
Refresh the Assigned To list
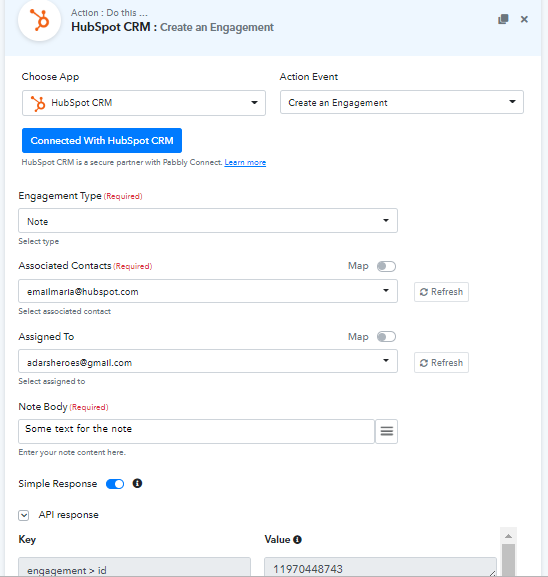pyautogui.click(x=441, y=362)
